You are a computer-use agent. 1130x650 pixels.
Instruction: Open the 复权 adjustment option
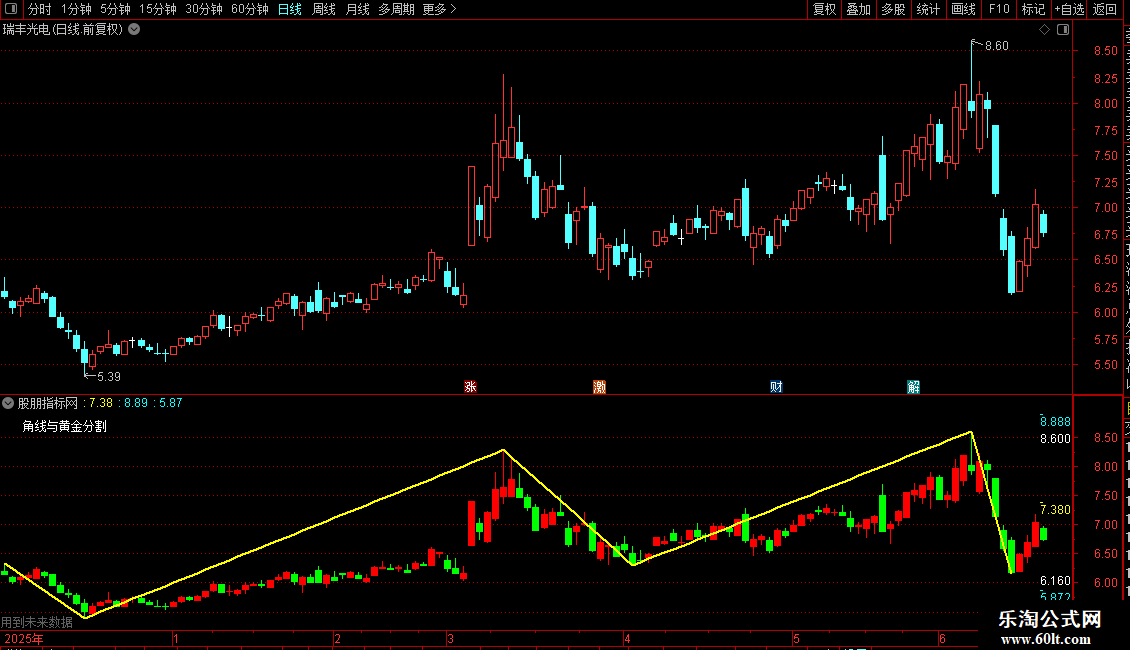824,9
